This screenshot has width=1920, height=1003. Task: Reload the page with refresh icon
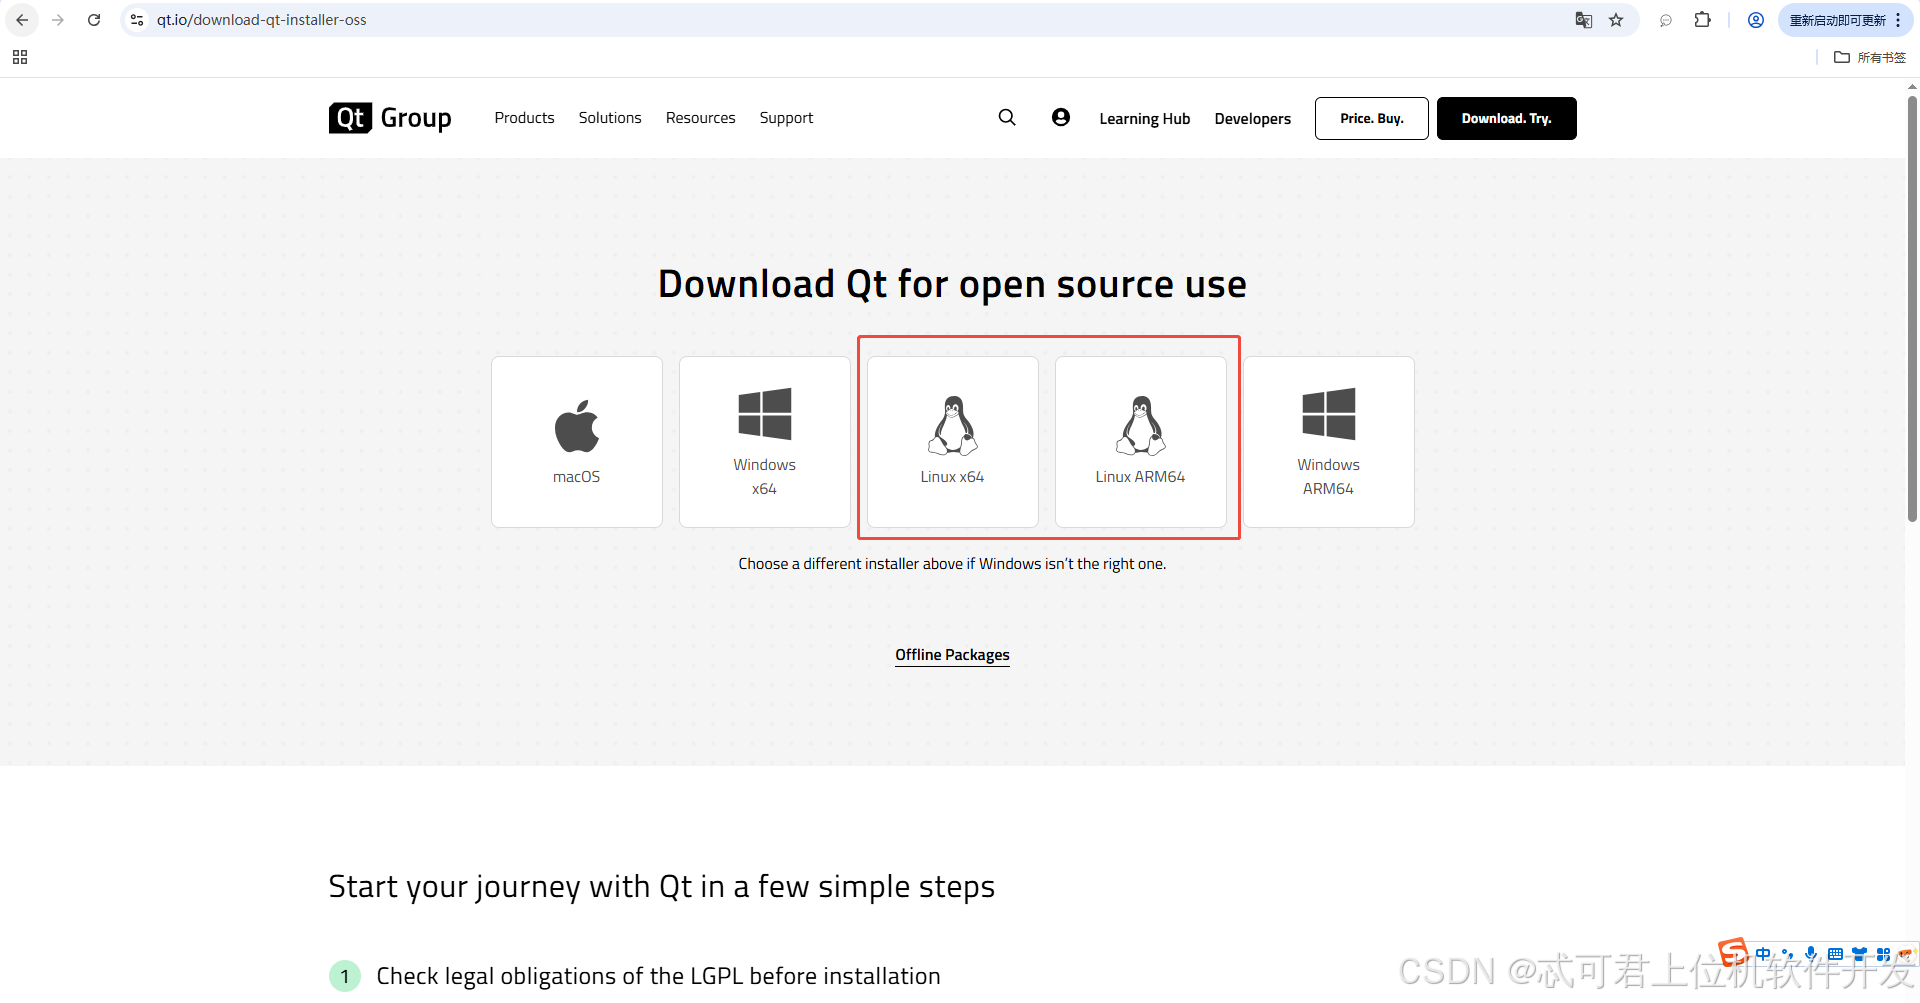click(x=94, y=20)
